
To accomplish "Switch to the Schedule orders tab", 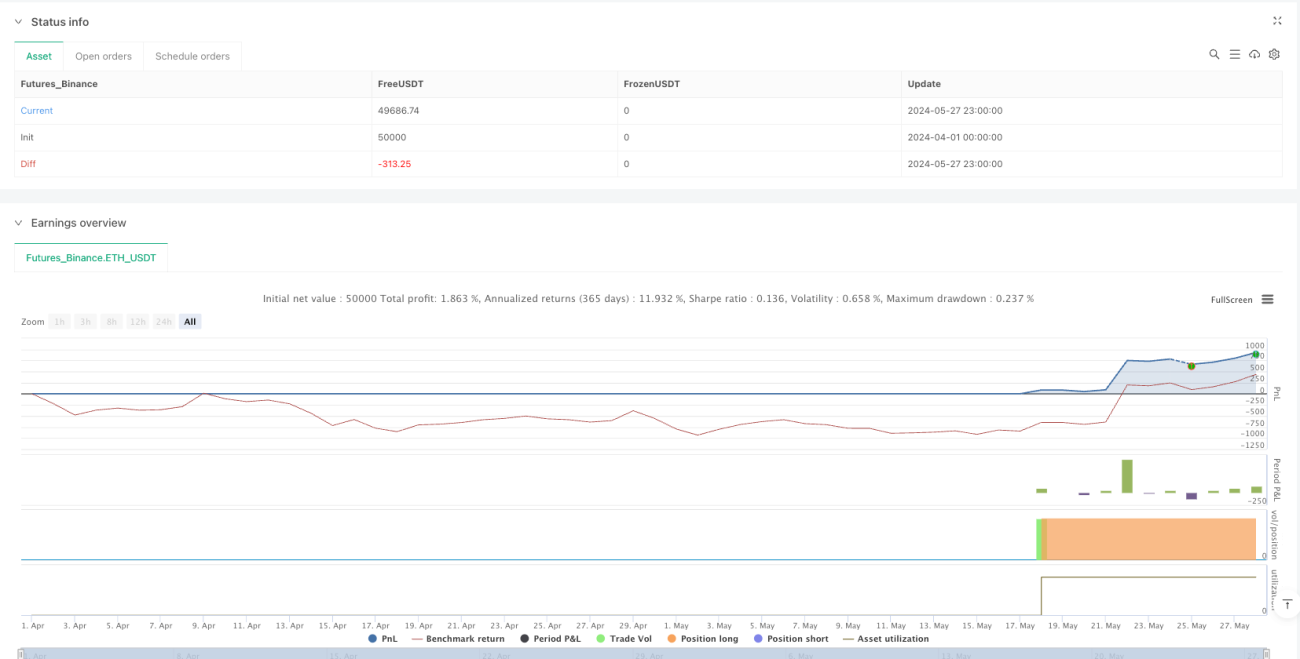I will click(x=192, y=56).
